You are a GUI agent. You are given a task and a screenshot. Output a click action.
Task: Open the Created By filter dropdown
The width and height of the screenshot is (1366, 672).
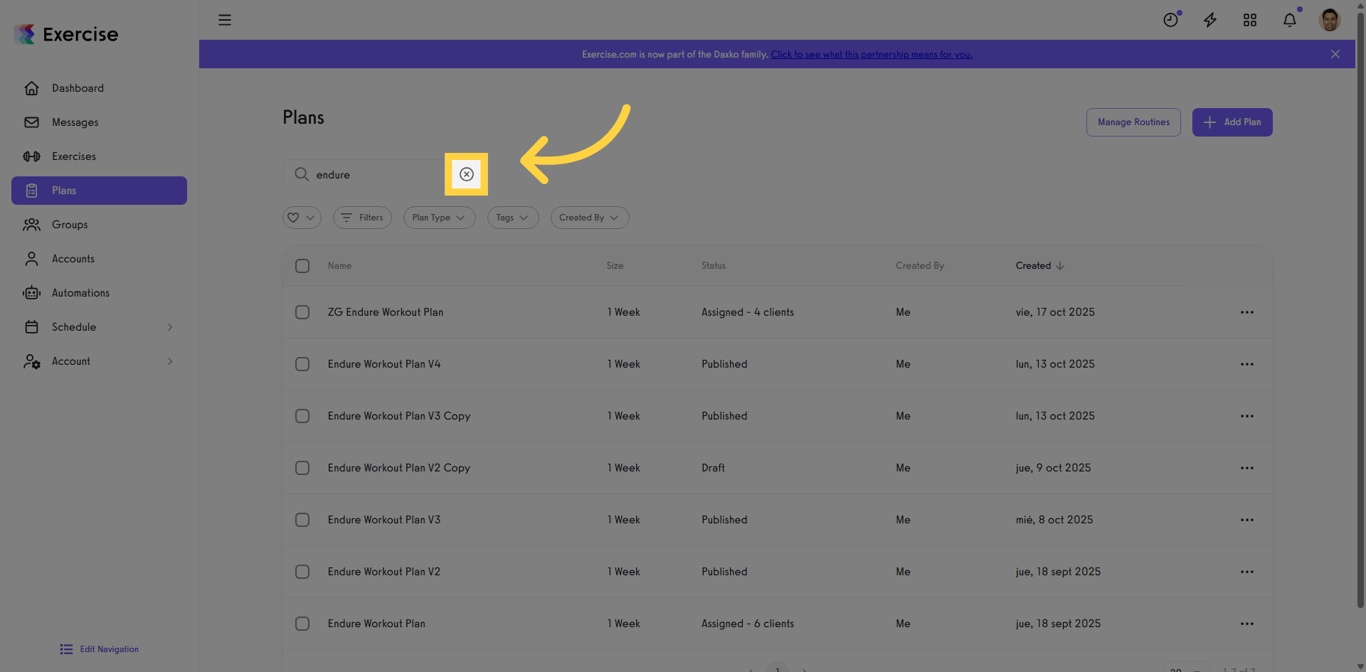[x=588, y=217]
